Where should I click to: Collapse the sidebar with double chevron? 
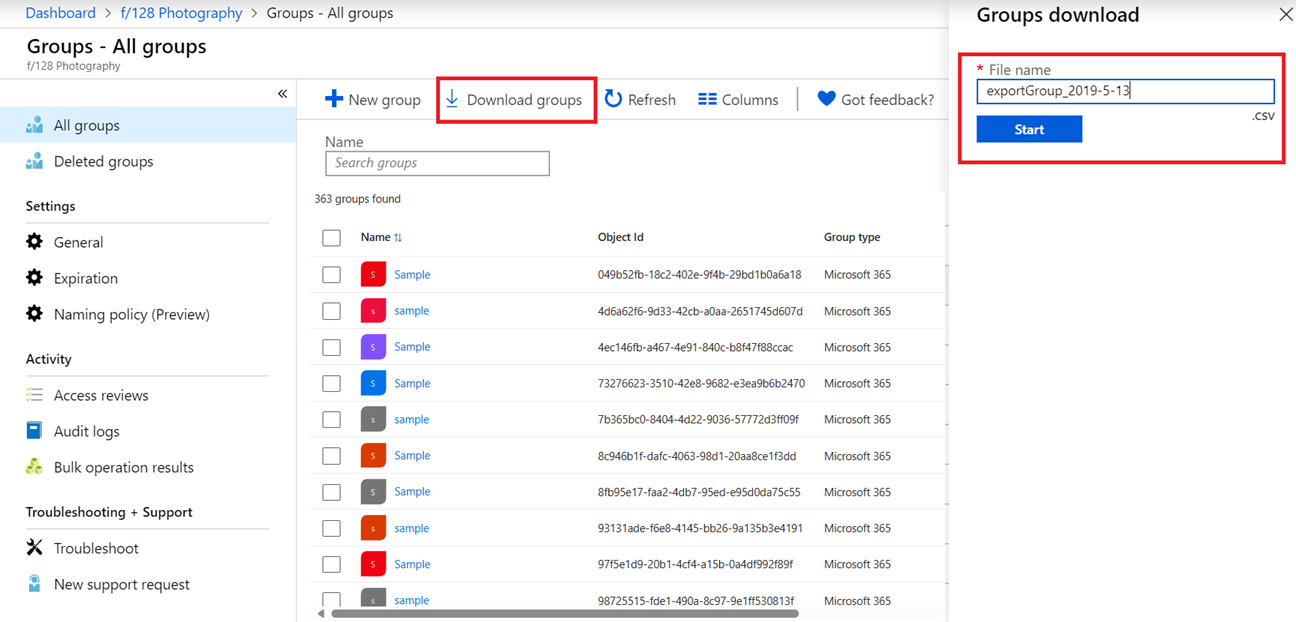[x=282, y=94]
